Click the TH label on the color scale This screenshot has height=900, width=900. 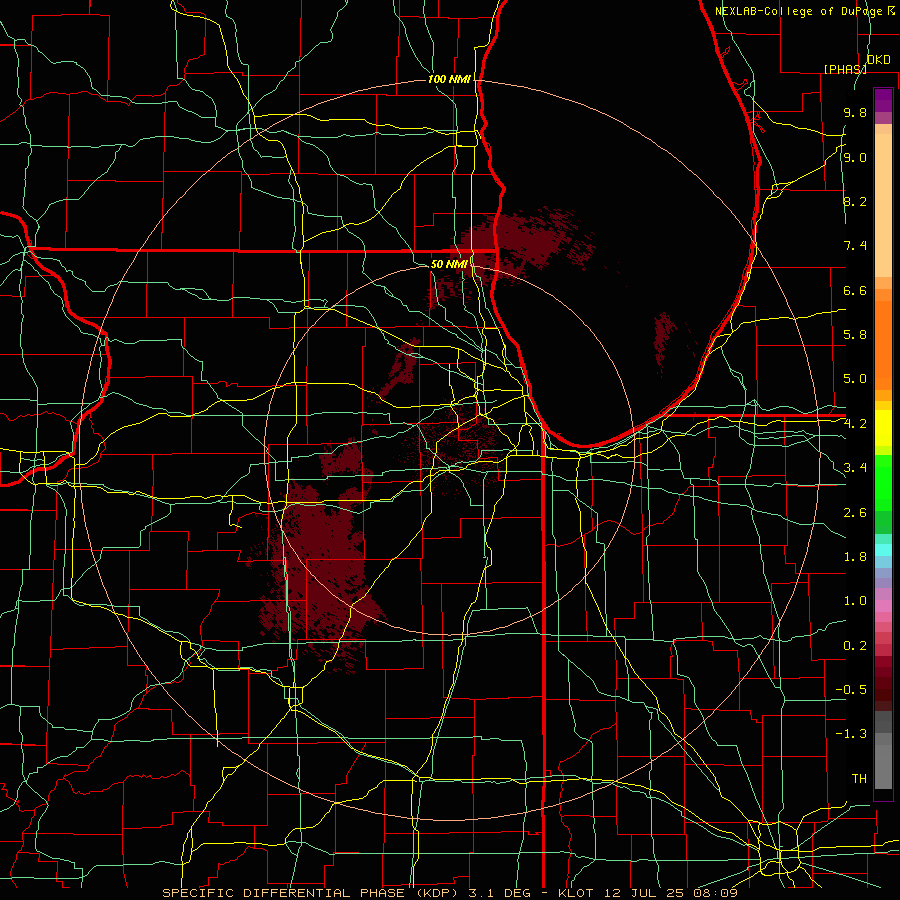(x=859, y=779)
